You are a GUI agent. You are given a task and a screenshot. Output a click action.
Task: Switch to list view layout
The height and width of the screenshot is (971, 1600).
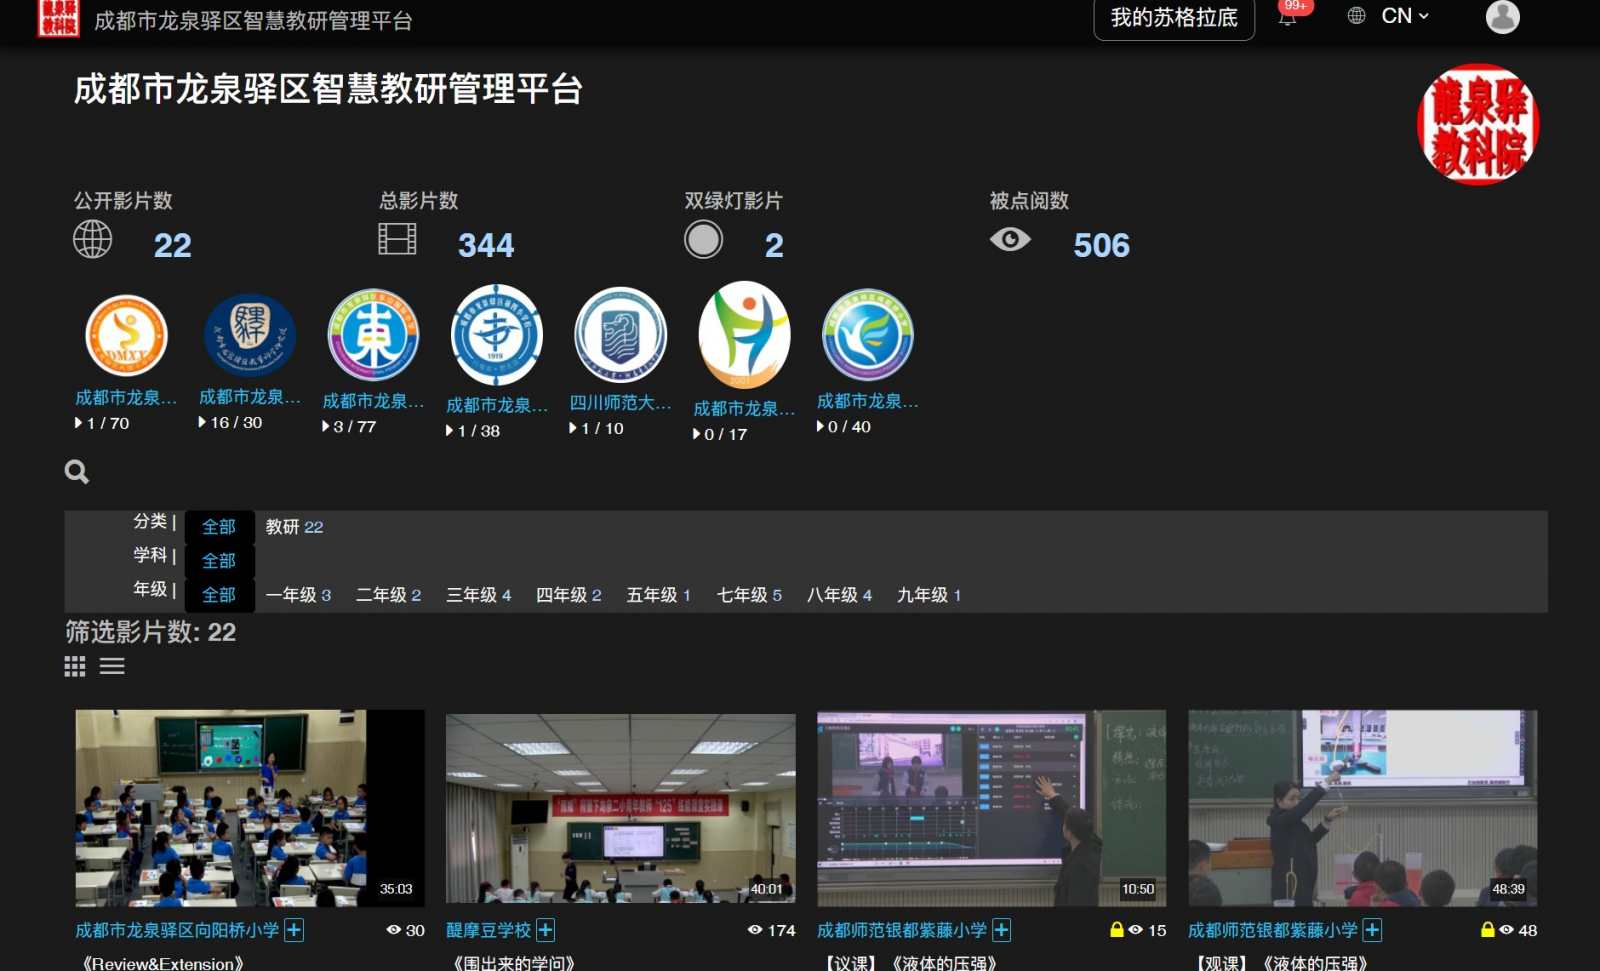(112, 666)
